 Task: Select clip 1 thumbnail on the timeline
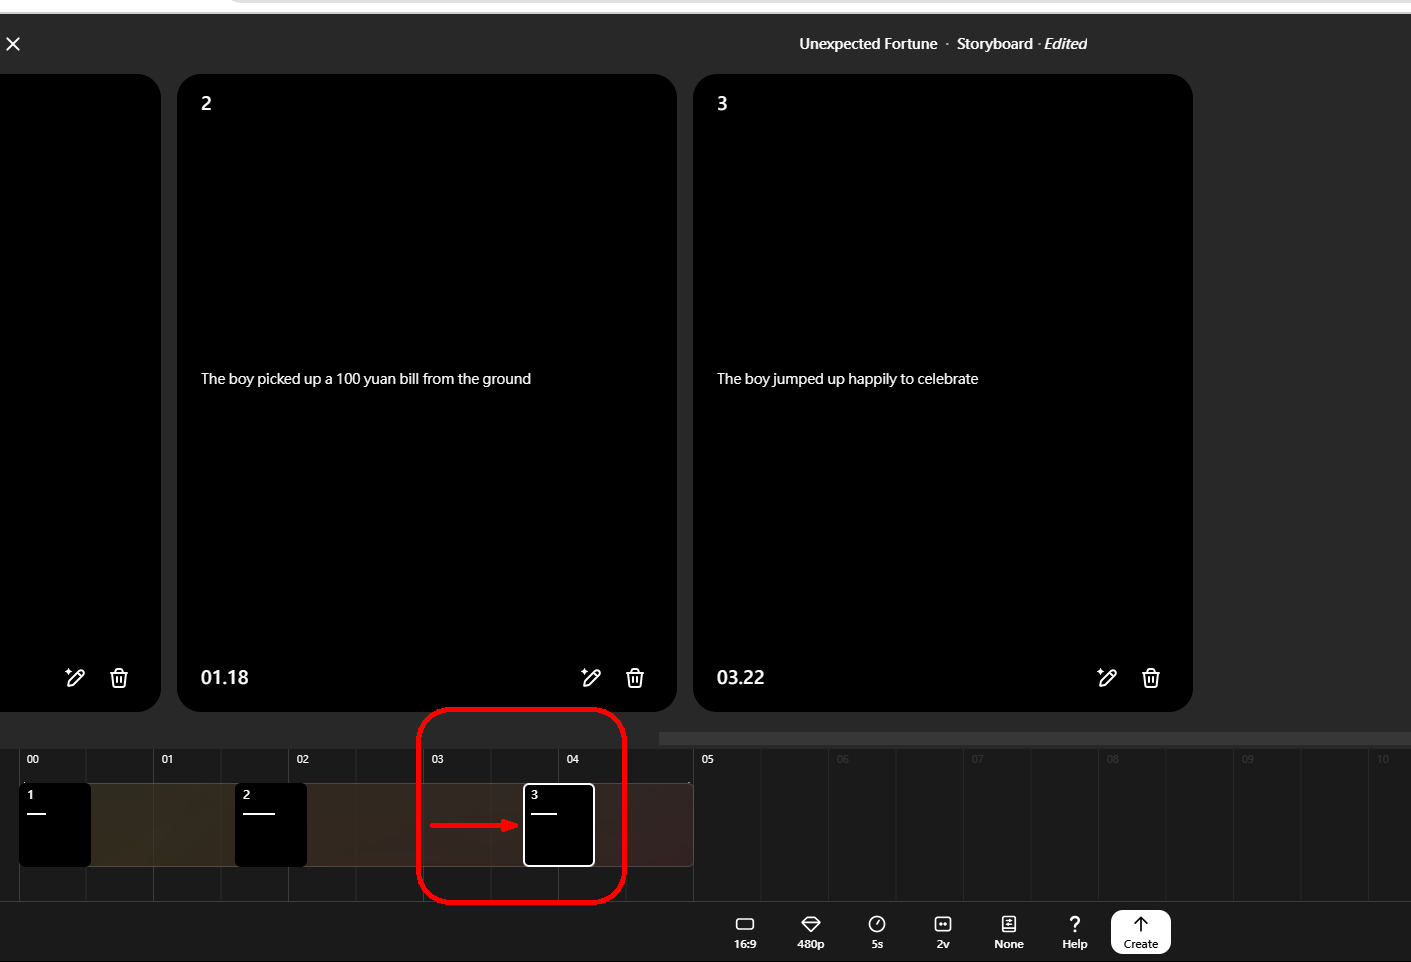pyautogui.click(x=55, y=825)
